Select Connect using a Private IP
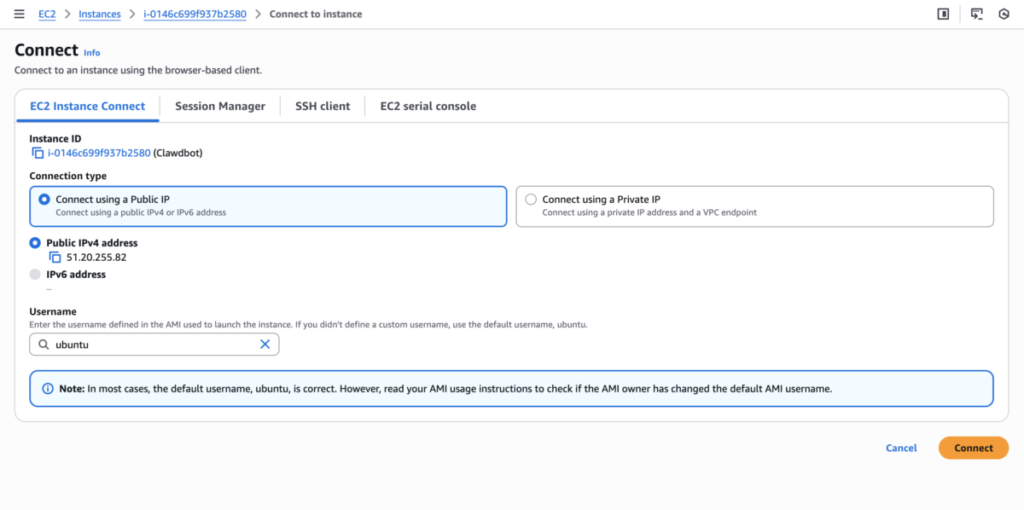Screen dimensions: 1024x510 pyautogui.click(x=531, y=199)
